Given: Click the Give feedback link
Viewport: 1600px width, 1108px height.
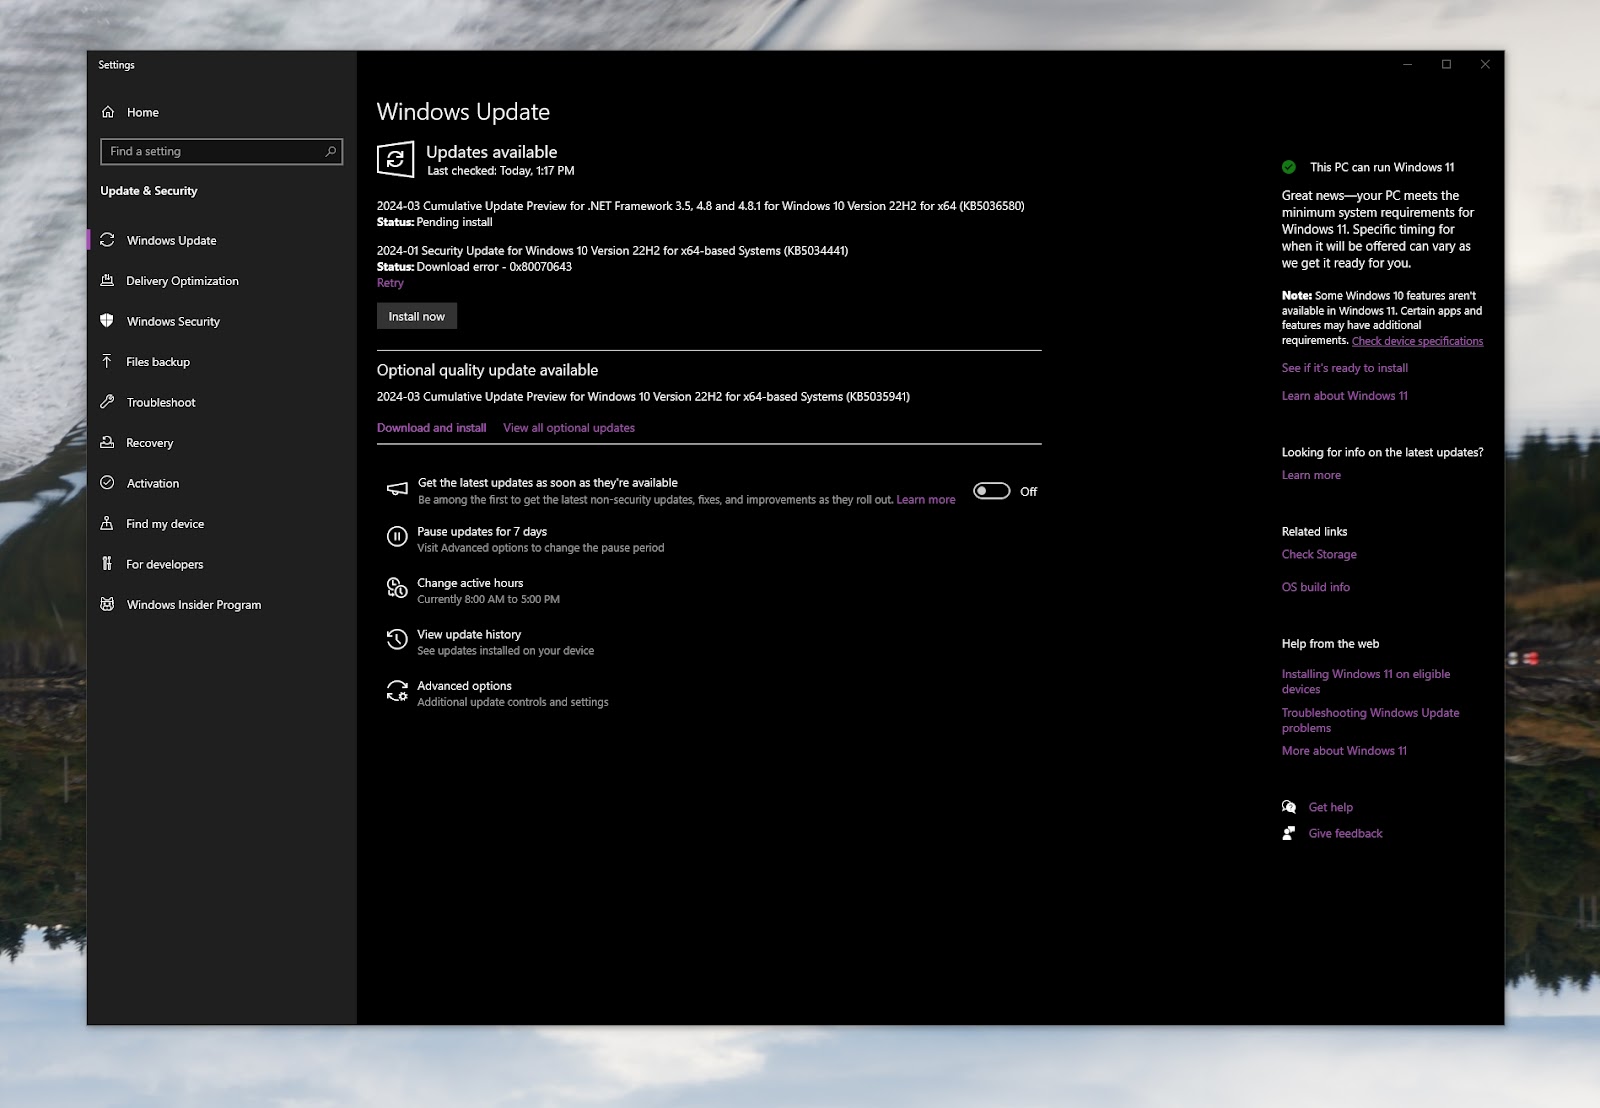Looking at the screenshot, I should click(1345, 833).
